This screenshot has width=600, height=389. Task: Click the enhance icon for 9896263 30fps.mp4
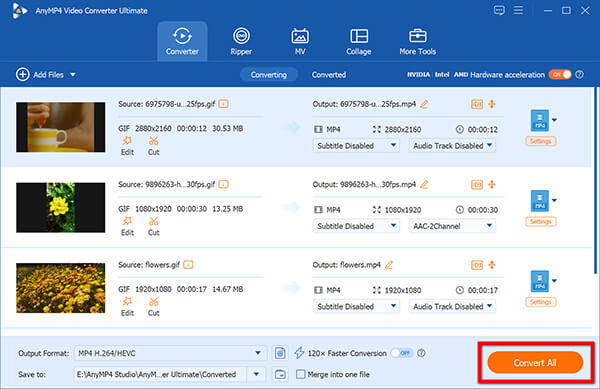pos(492,184)
